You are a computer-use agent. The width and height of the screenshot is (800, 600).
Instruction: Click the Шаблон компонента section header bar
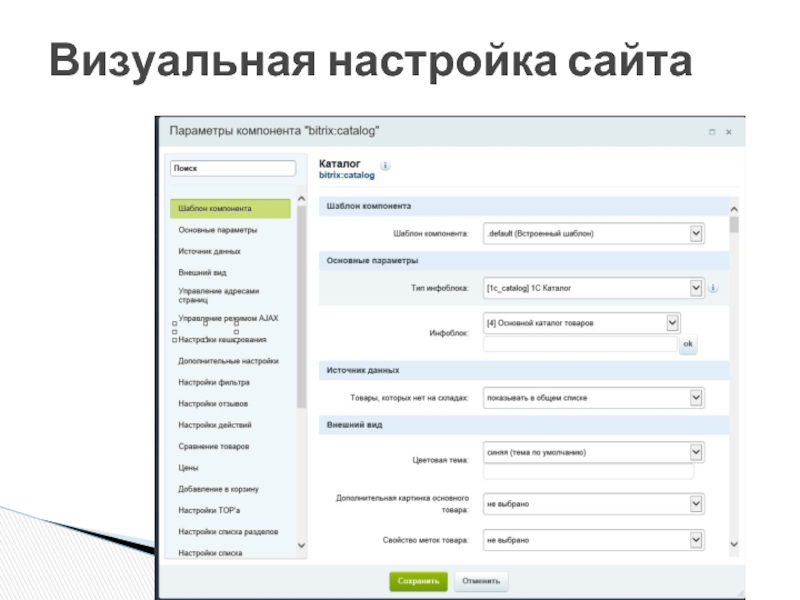pos(524,206)
